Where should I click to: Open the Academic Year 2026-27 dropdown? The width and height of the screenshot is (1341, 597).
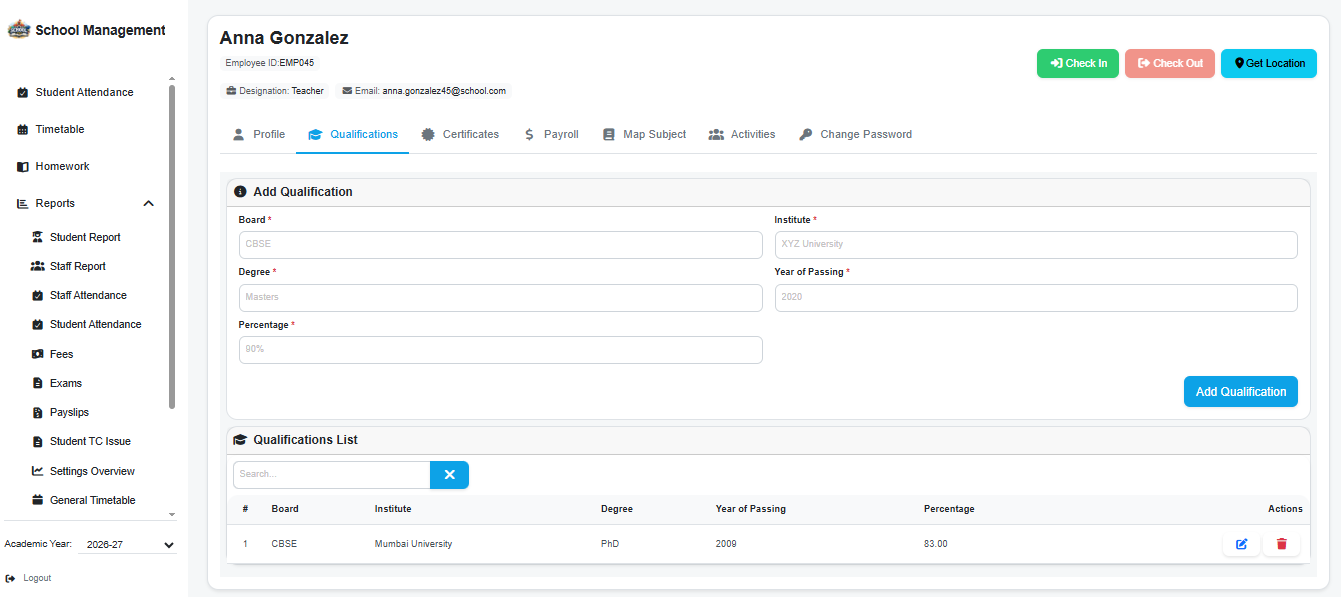tap(127, 545)
